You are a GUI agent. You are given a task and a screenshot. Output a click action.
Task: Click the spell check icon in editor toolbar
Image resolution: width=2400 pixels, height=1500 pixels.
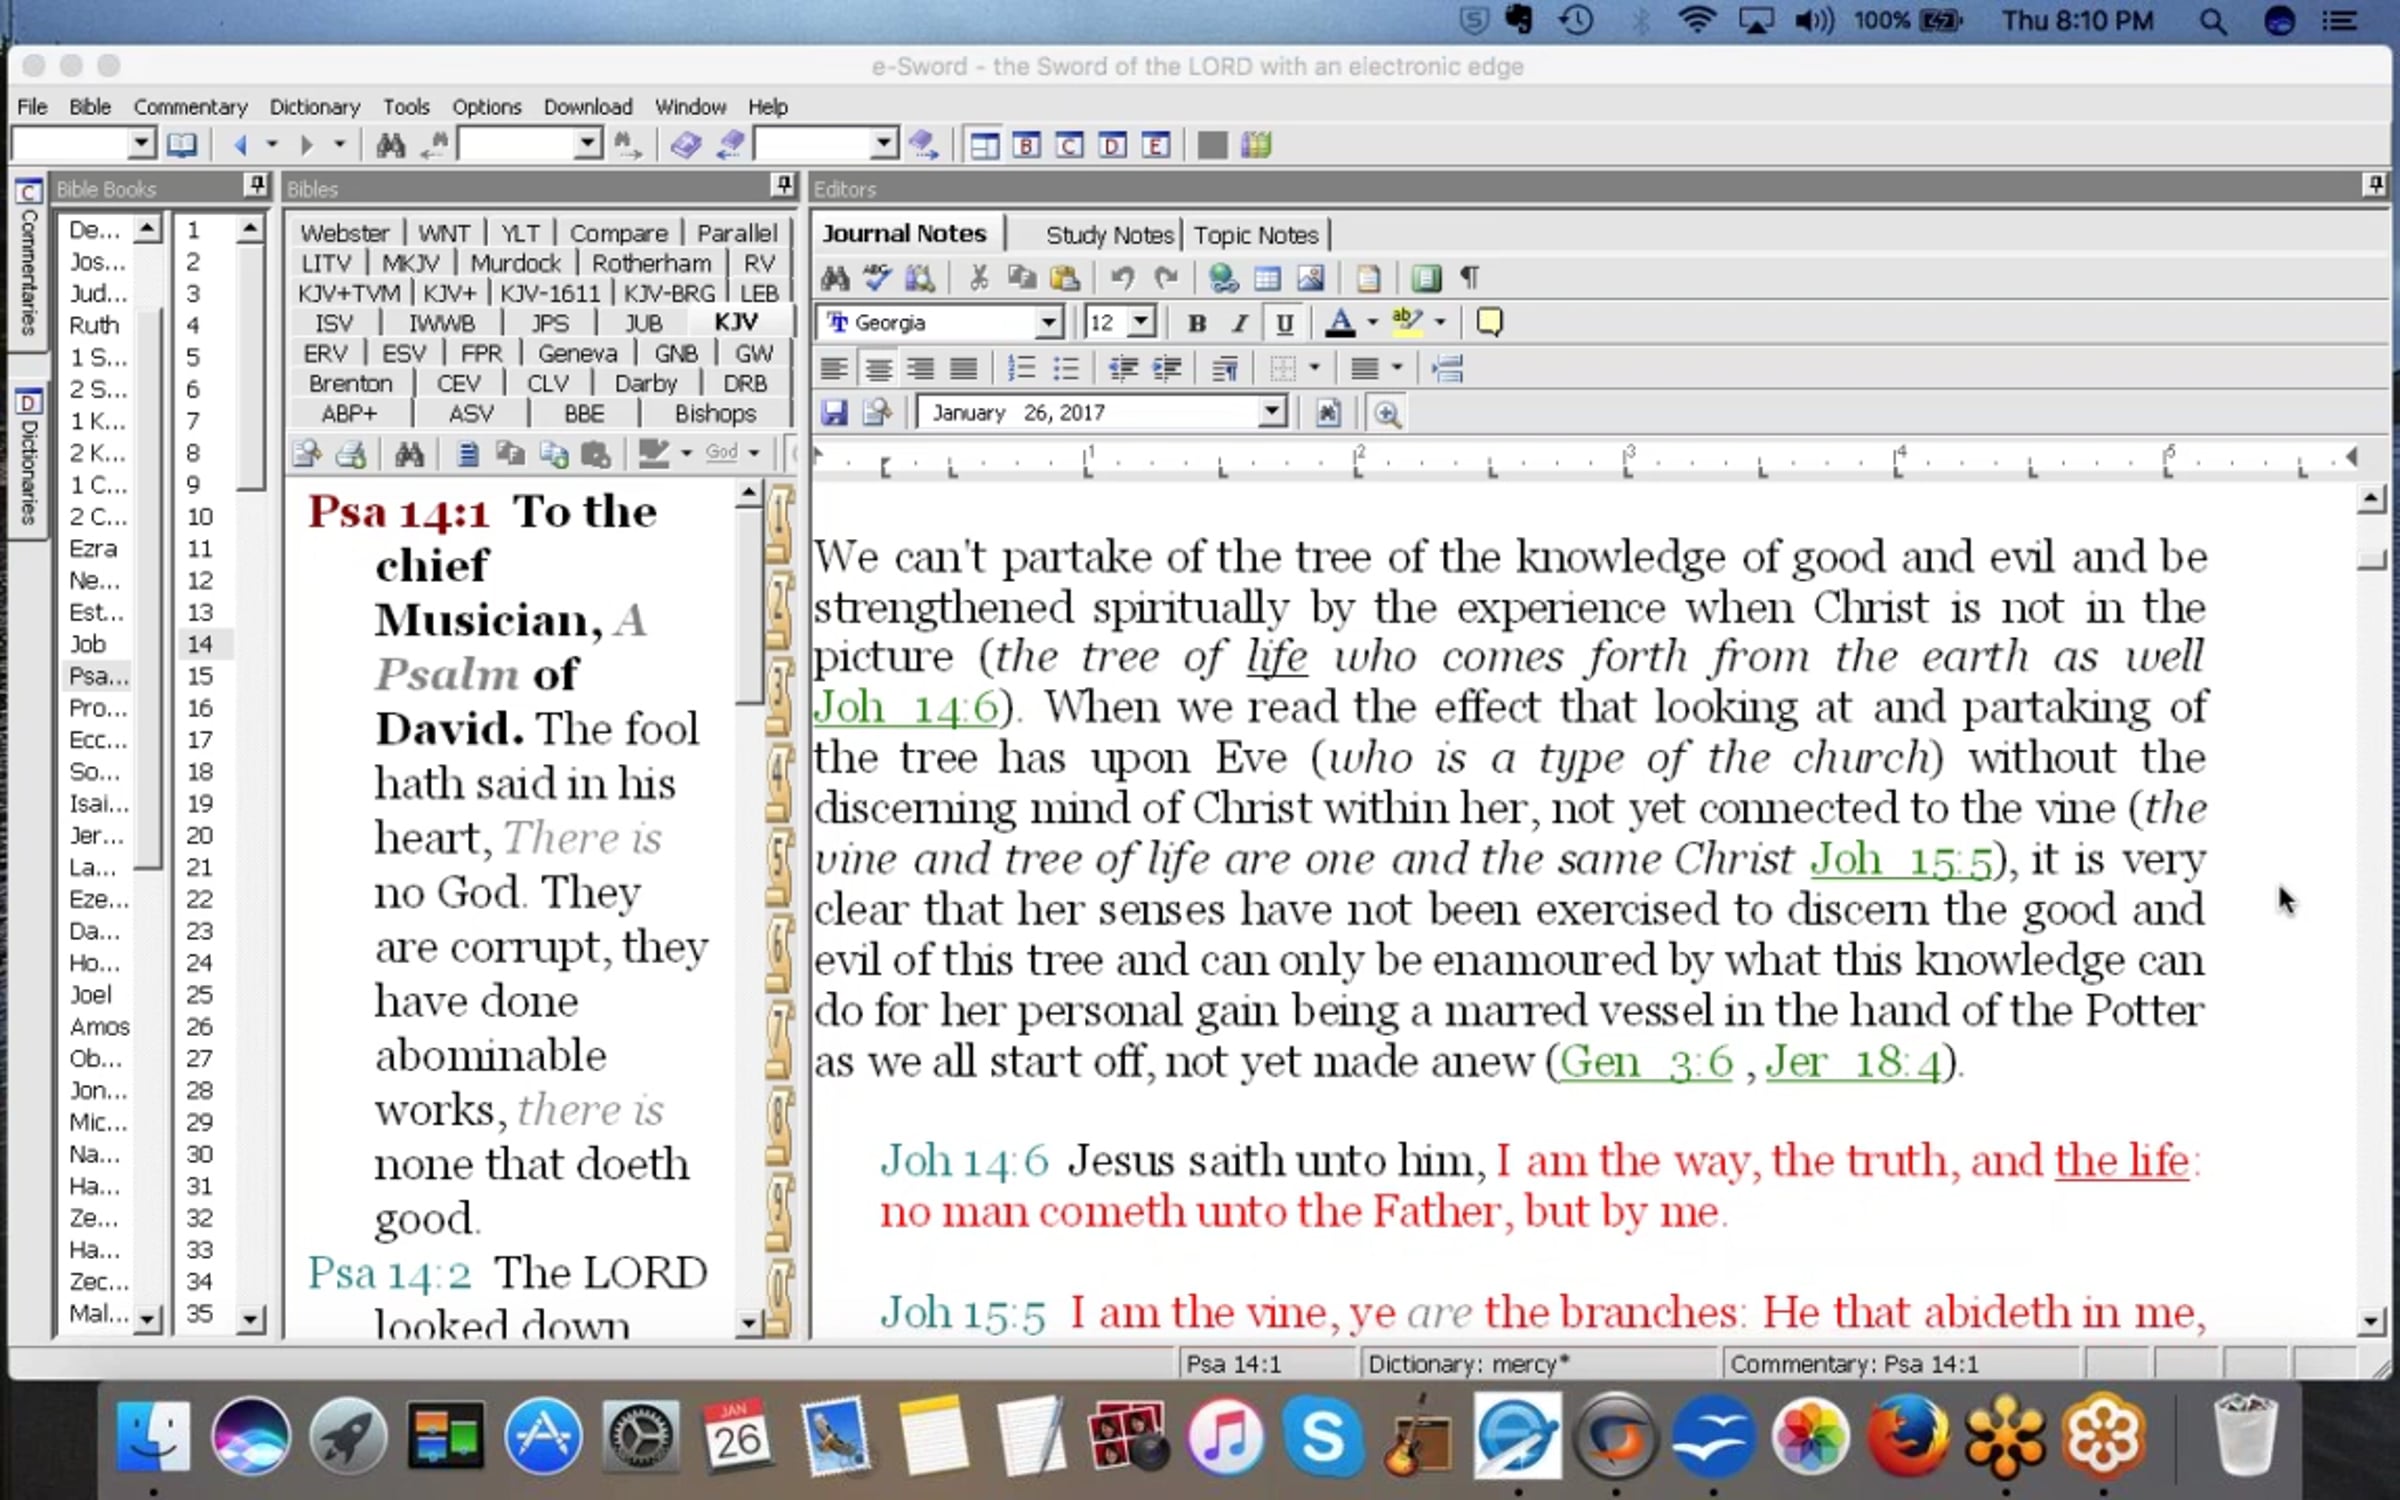point(877,278)
